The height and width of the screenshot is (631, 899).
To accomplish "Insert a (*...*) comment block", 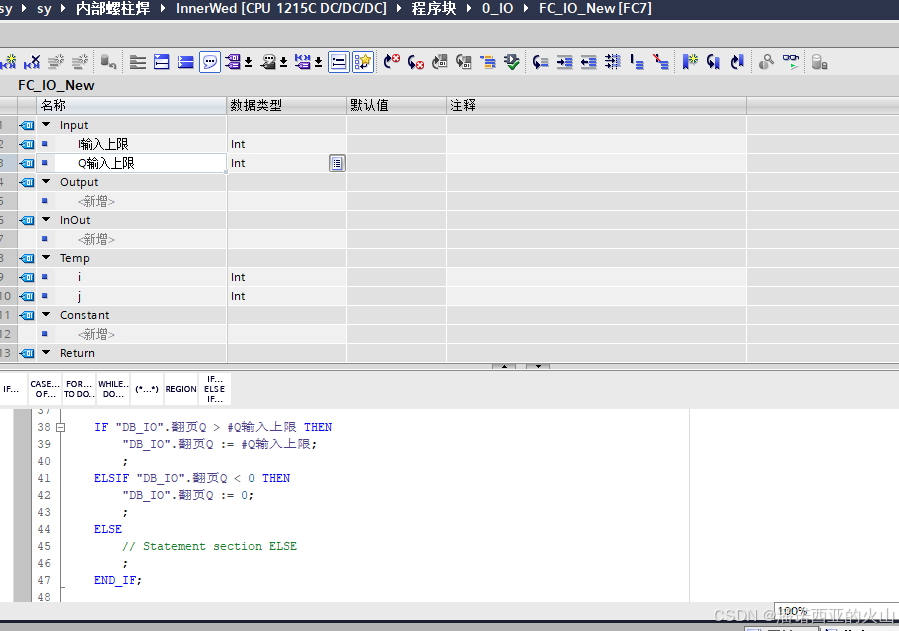I will click(147, 389).
